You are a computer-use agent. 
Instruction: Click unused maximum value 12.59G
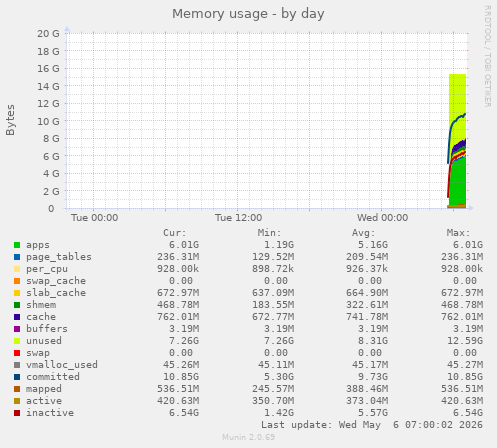click(465, 341)
